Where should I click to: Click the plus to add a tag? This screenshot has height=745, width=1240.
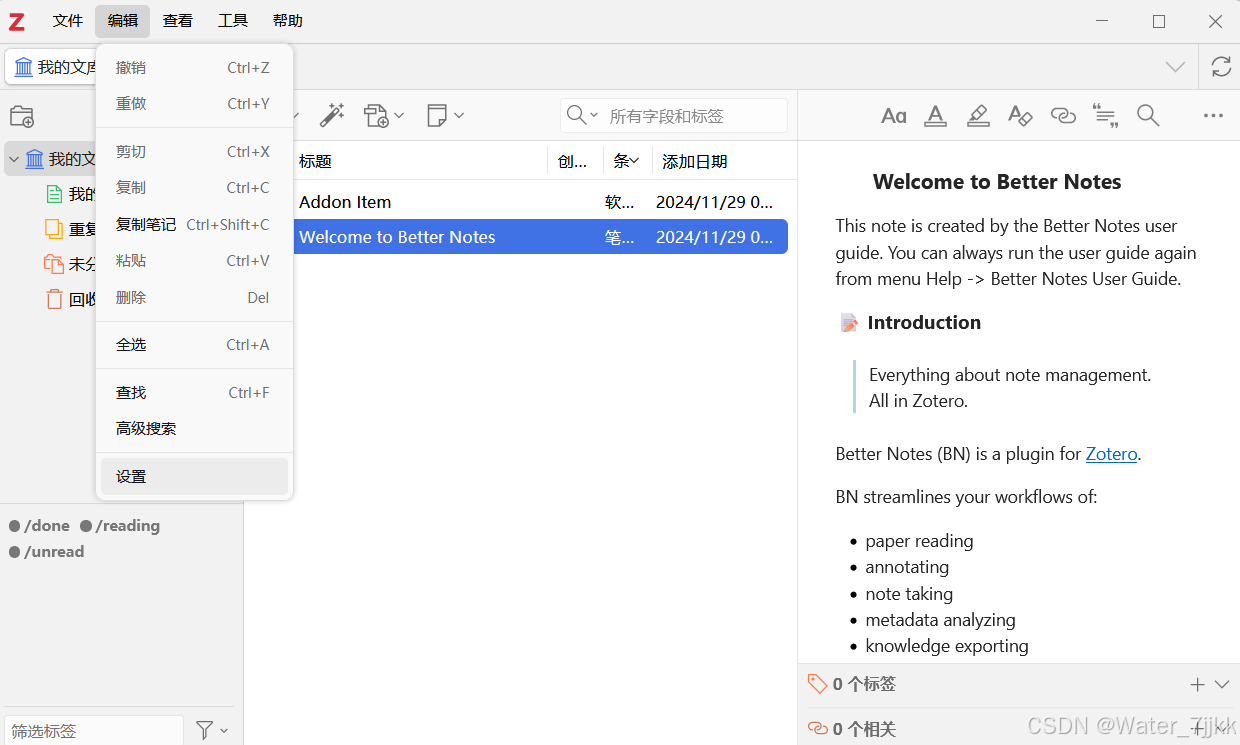[1197, 684]
